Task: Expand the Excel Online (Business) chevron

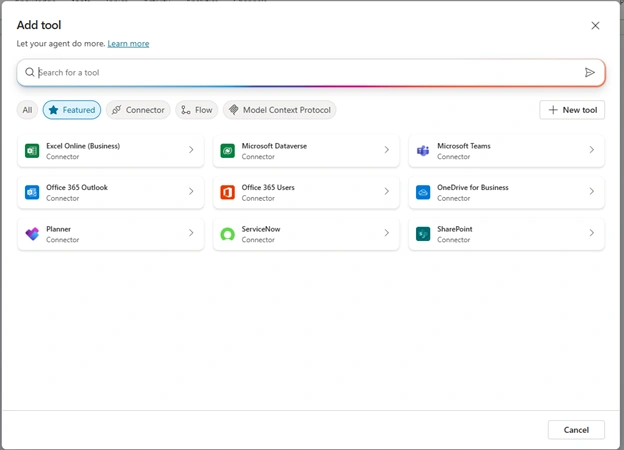Action: (191, 150)
